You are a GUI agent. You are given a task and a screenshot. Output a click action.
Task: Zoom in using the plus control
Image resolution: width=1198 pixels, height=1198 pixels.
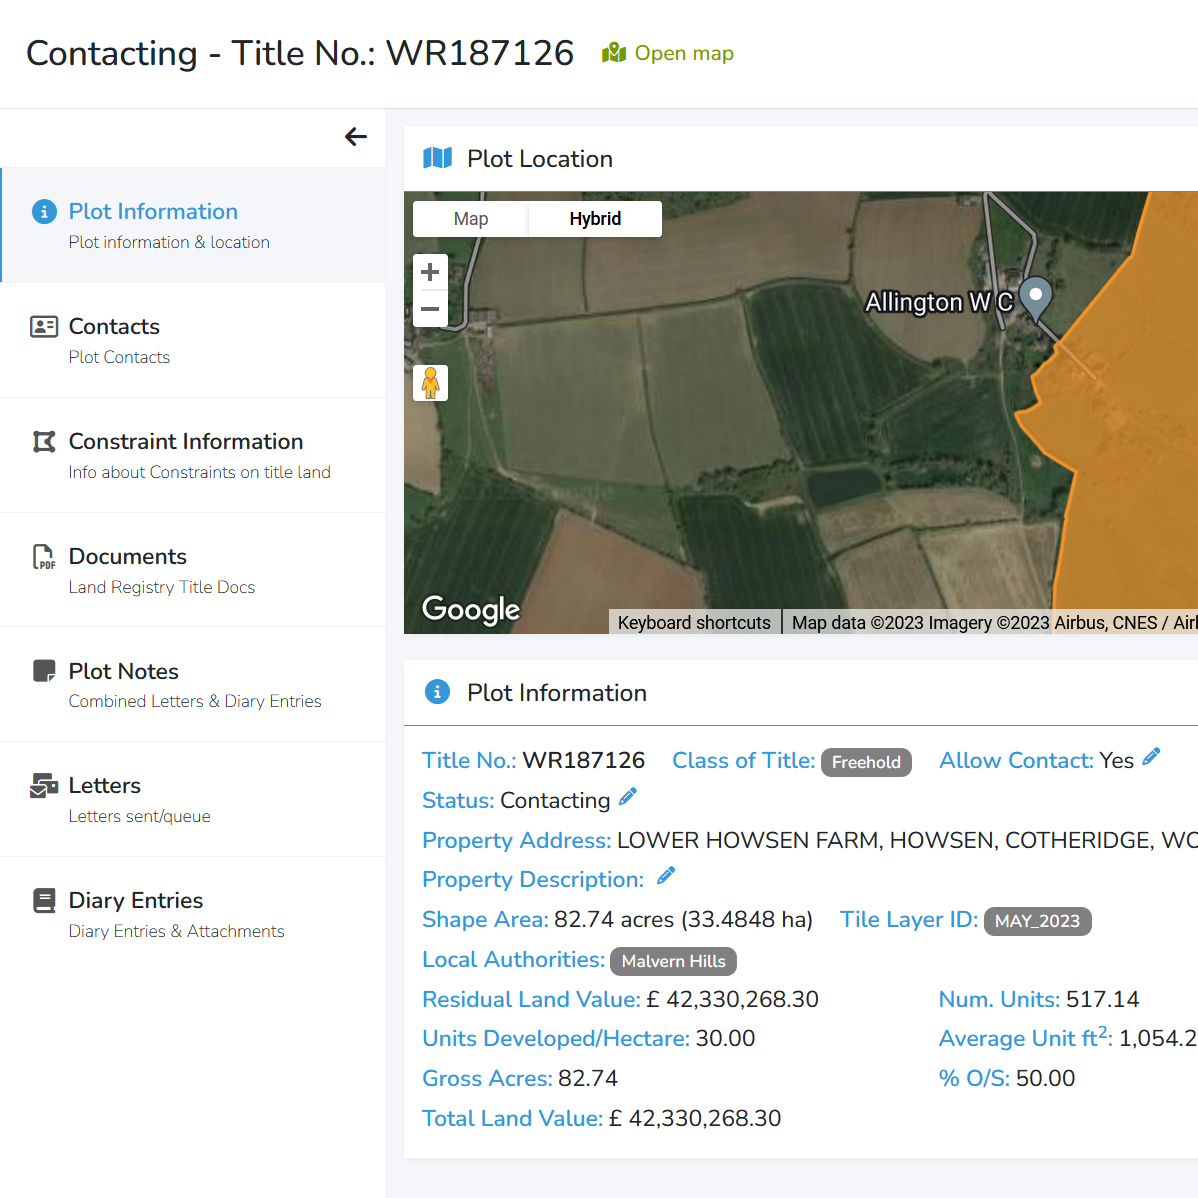coord(430,271)
